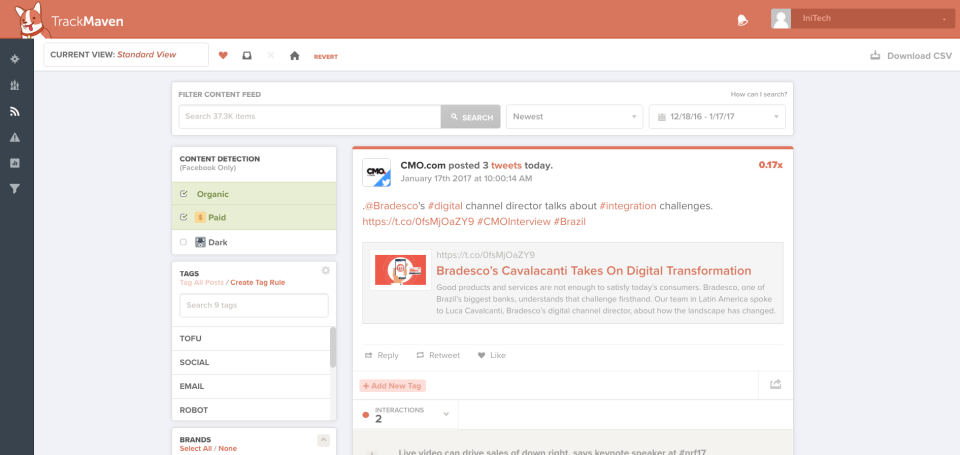Open the Newest sort dropdown
This screenshot has width=960, height=455.
(574, 117)
